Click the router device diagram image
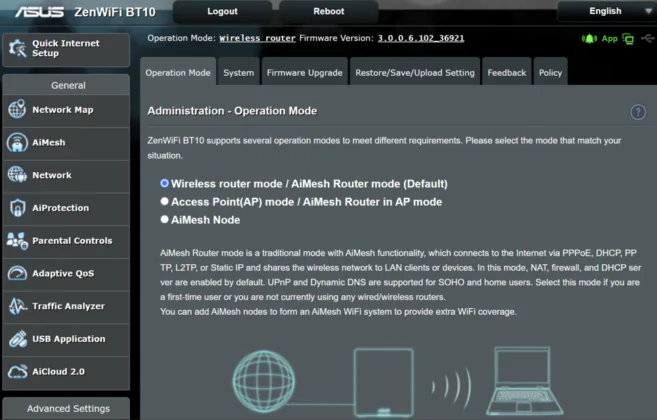The height and width of the screenshot is (420, 657). (383, 381)
